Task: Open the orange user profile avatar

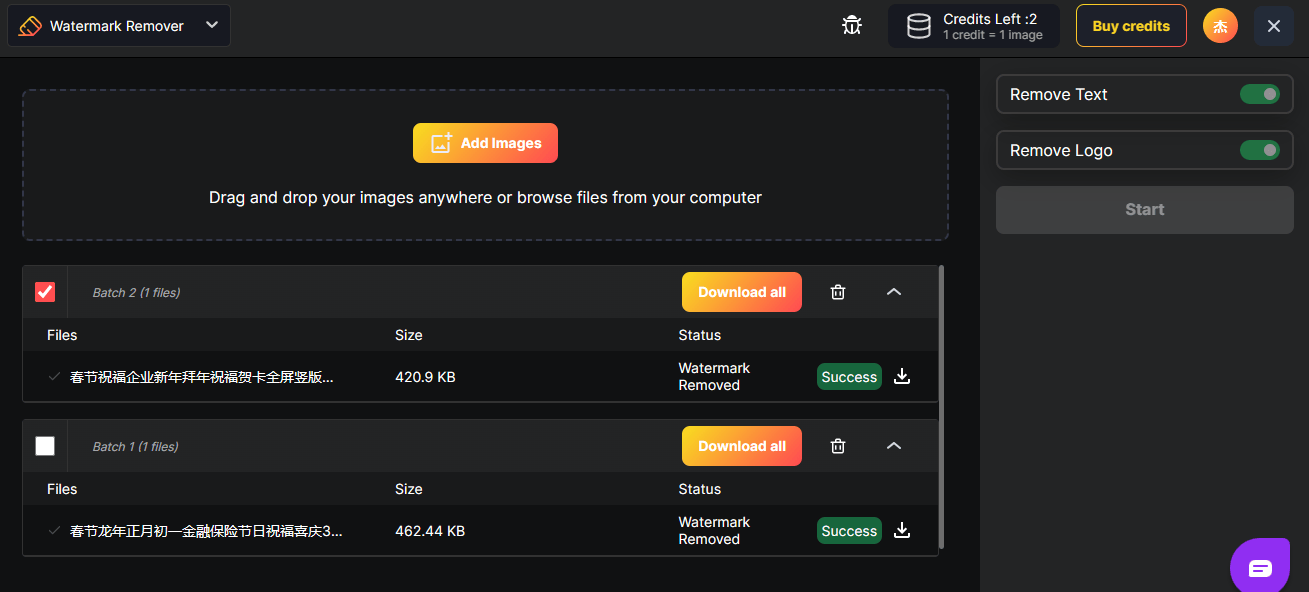Action: point(1220,26)
